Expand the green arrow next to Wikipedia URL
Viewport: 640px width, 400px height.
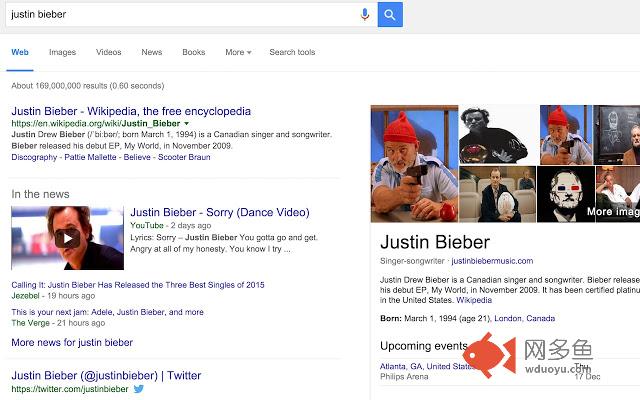[x=187, y=124]
